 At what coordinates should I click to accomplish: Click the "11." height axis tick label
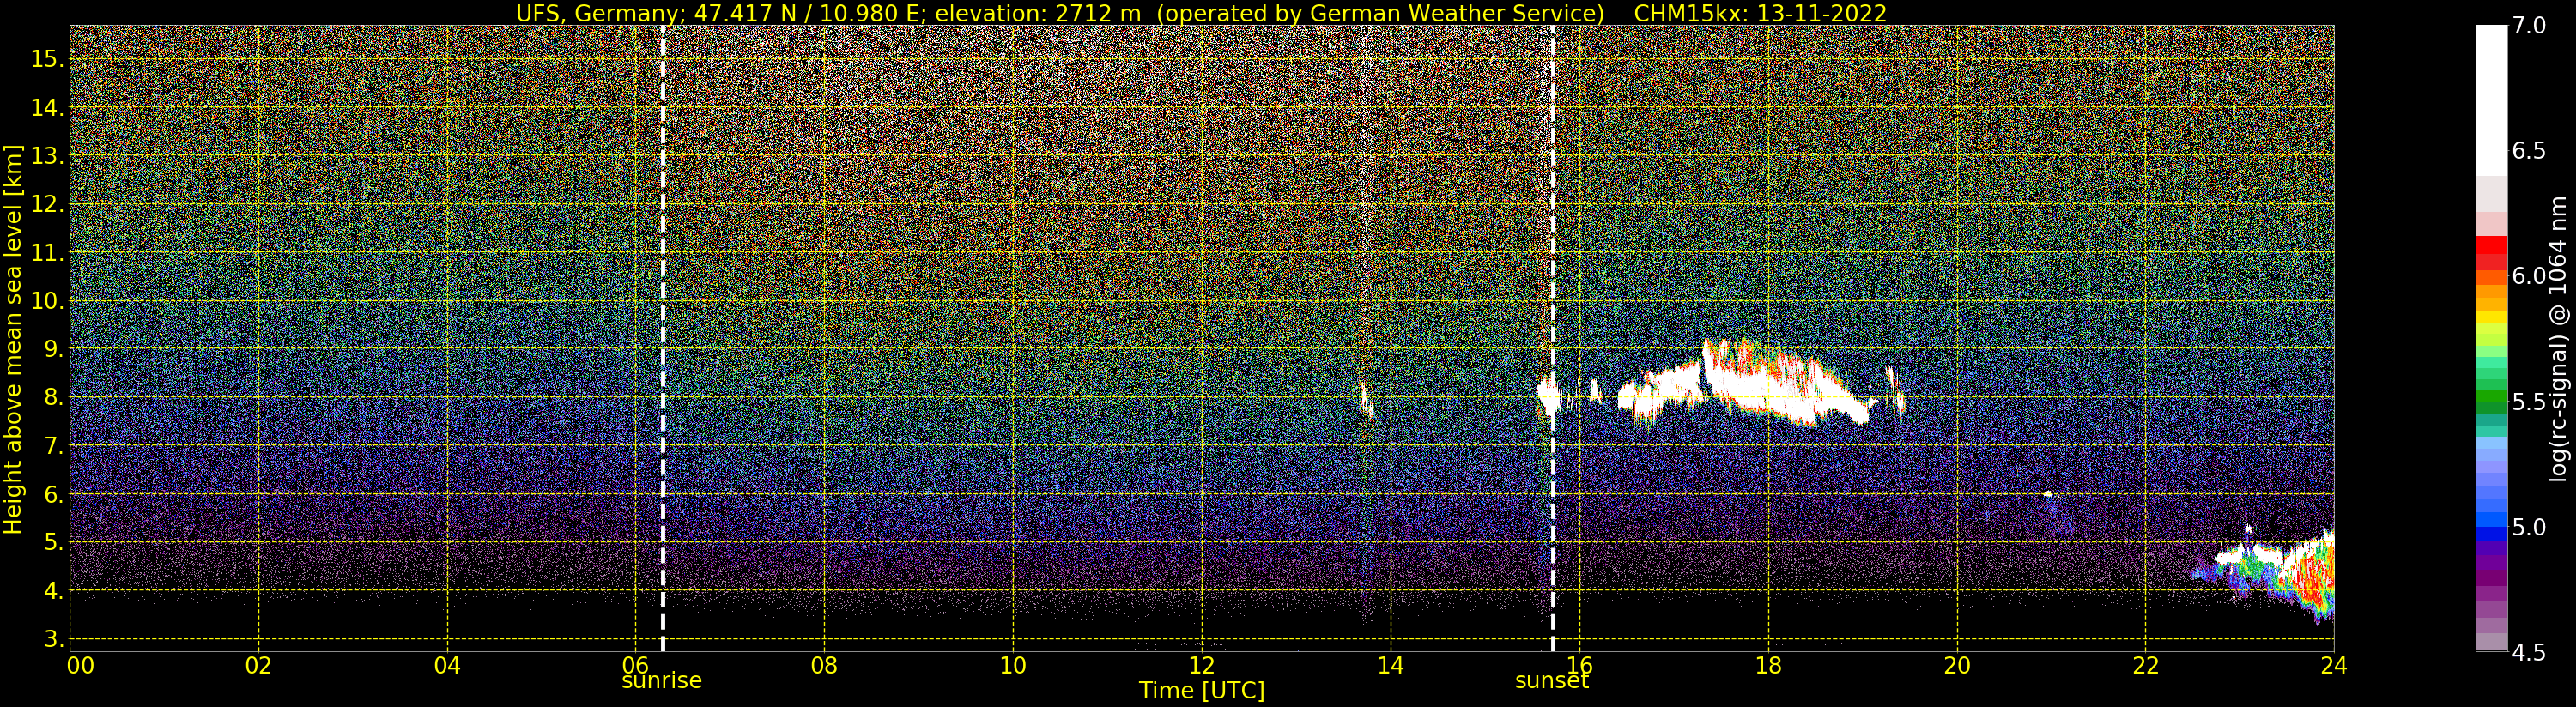pos(47,253)
